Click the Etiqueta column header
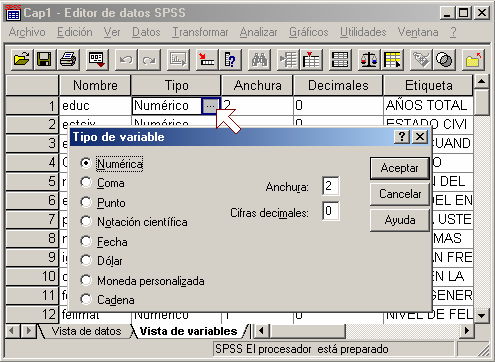 428,85
